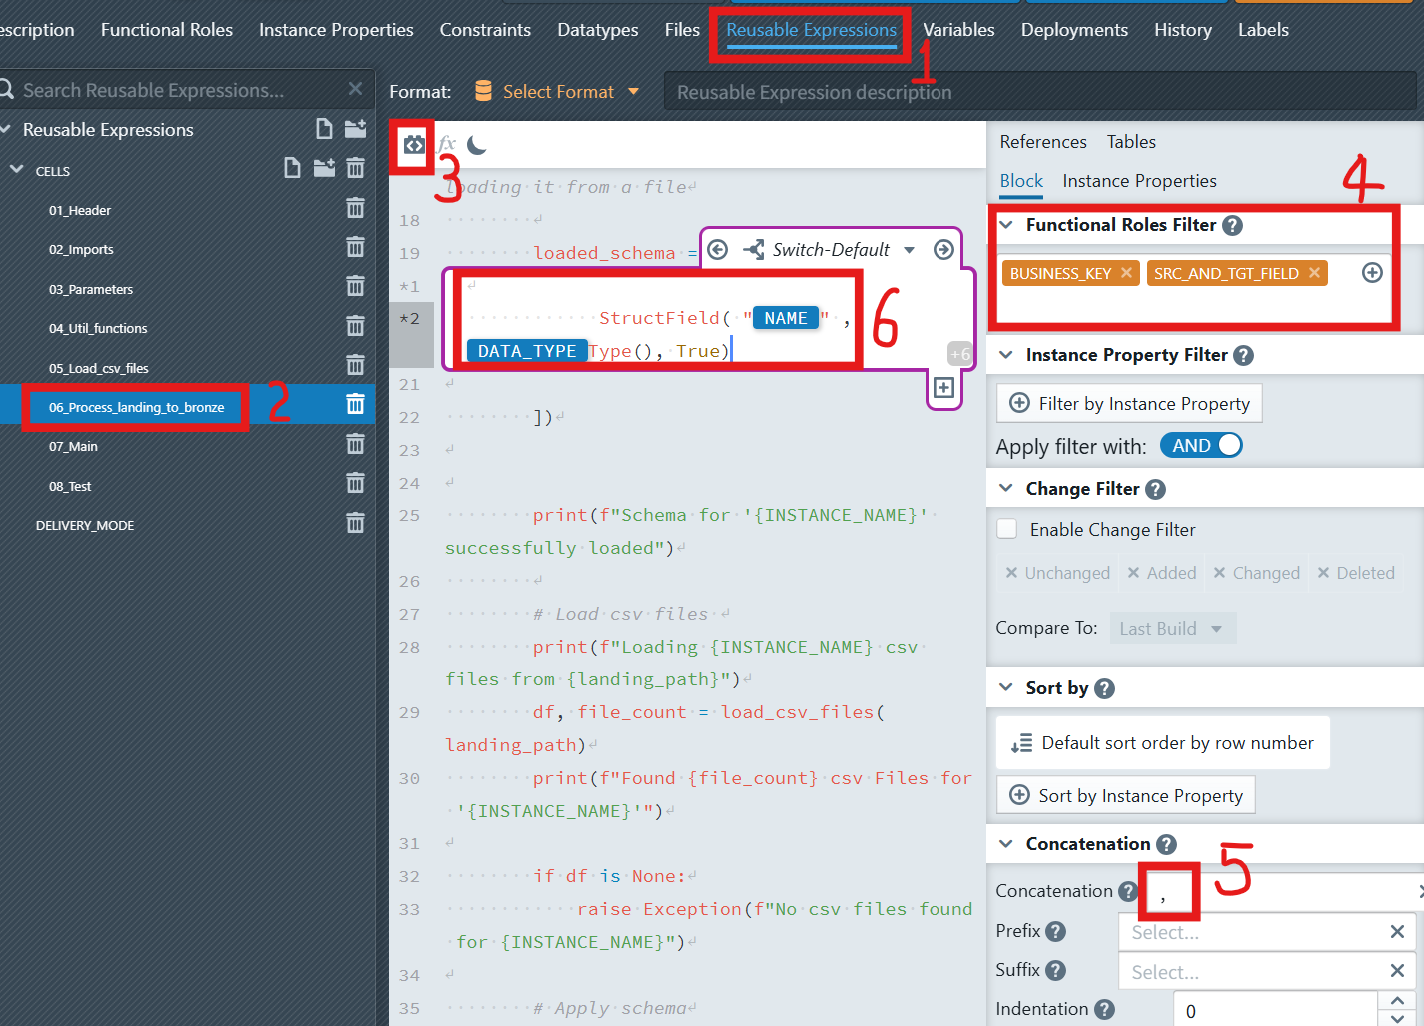Go to previous Switch-Default block
1424x1026 pixels.
[718, 250]
